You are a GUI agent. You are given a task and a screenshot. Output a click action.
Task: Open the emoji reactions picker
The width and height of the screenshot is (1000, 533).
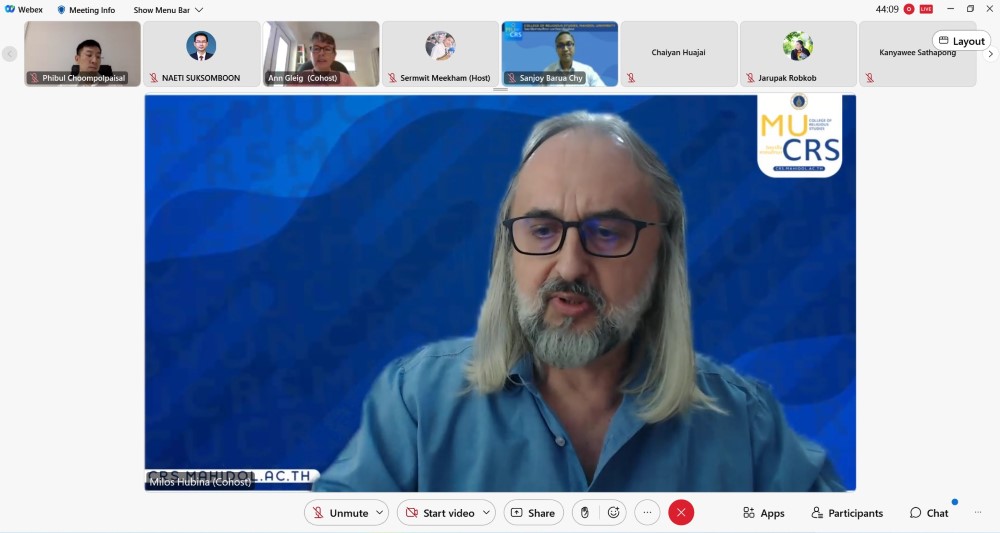[x=613, y=513]
